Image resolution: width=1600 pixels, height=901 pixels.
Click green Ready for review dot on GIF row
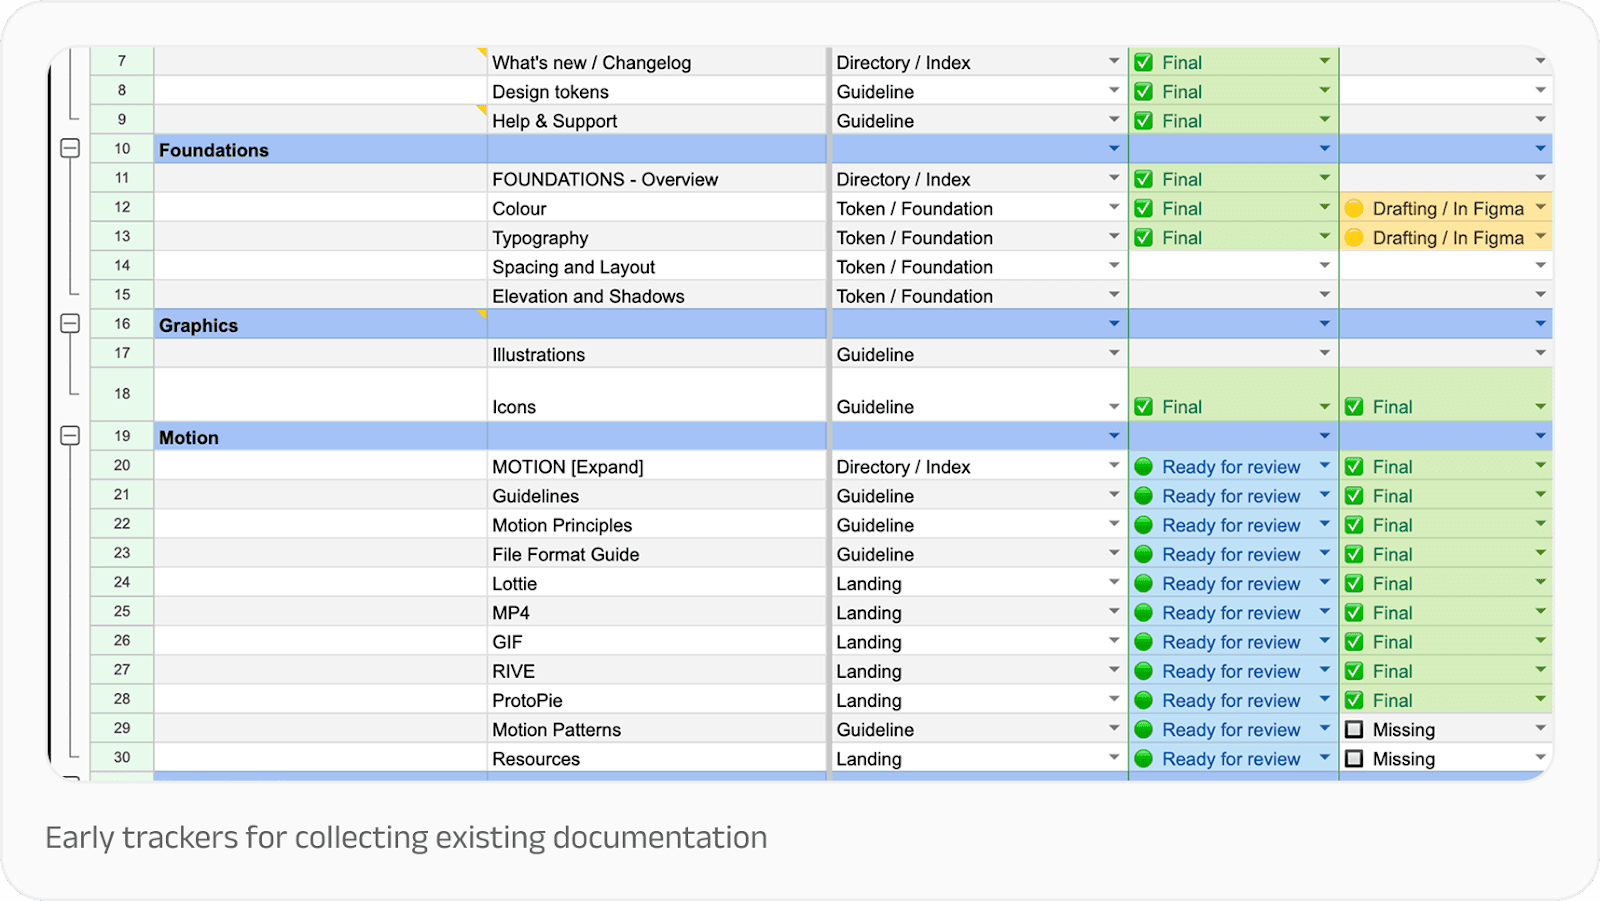1144,642
